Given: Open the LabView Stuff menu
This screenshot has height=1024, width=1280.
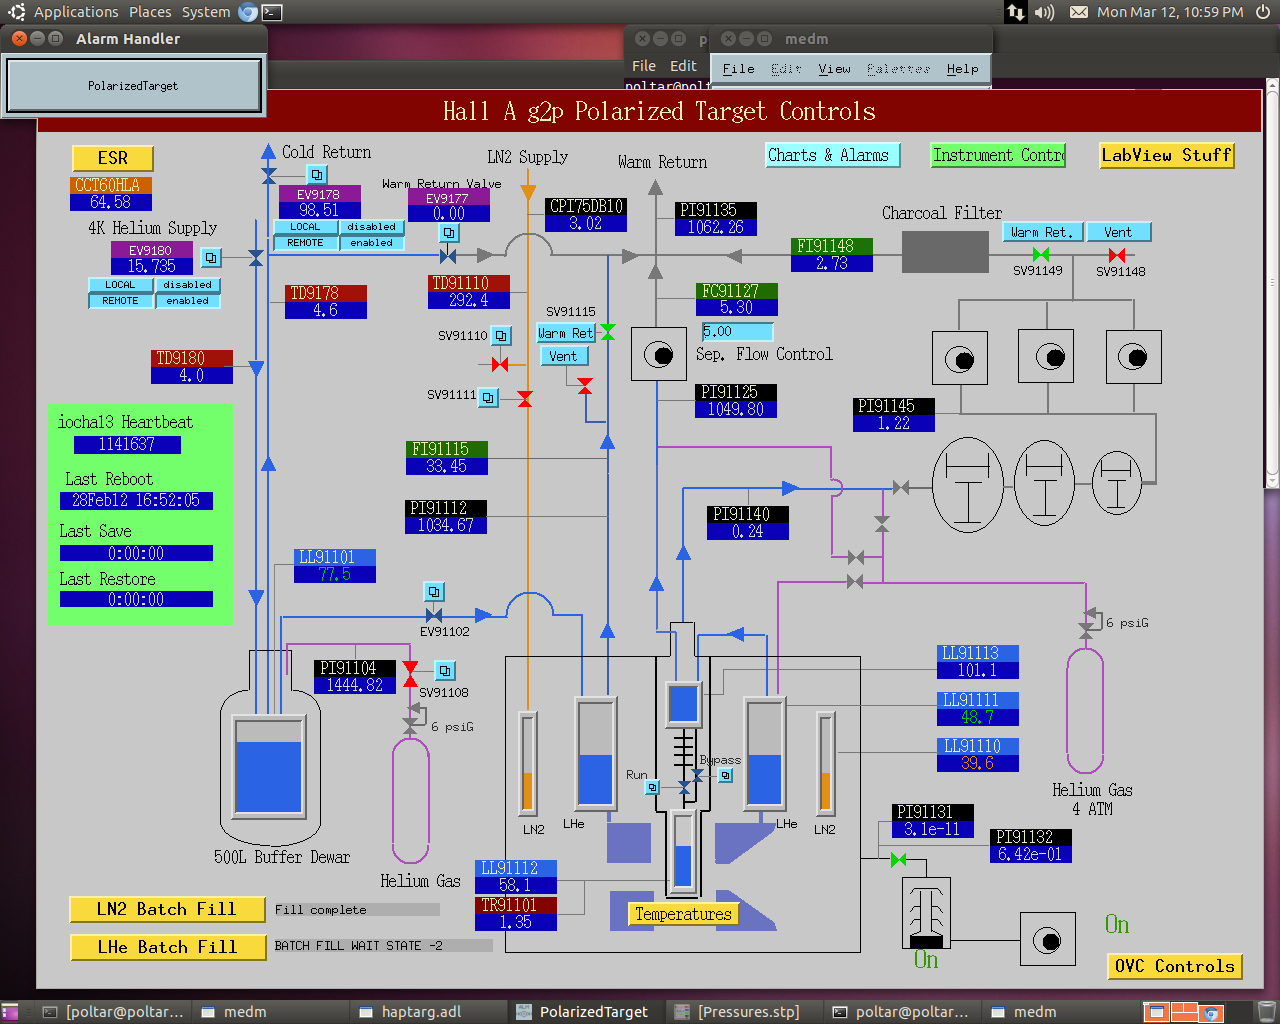Looking at the screenshot, I should 1166,155.
